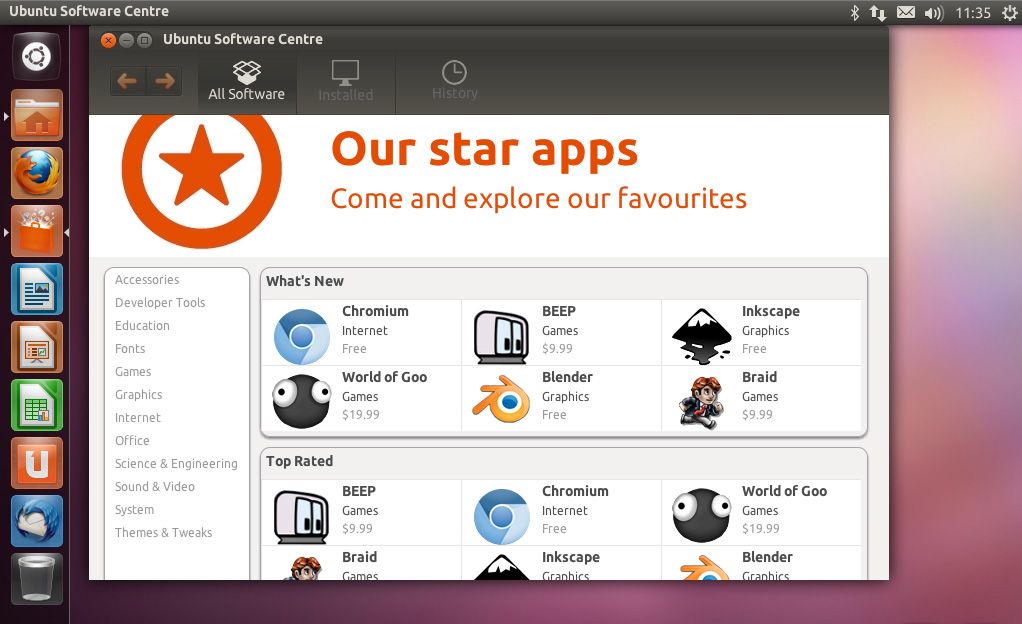This screenshot has width=1022, height=624.
Task: Click the Ubuntu Software Centre launcher icon
Action: pyautogui.click(x=36, y=231)
